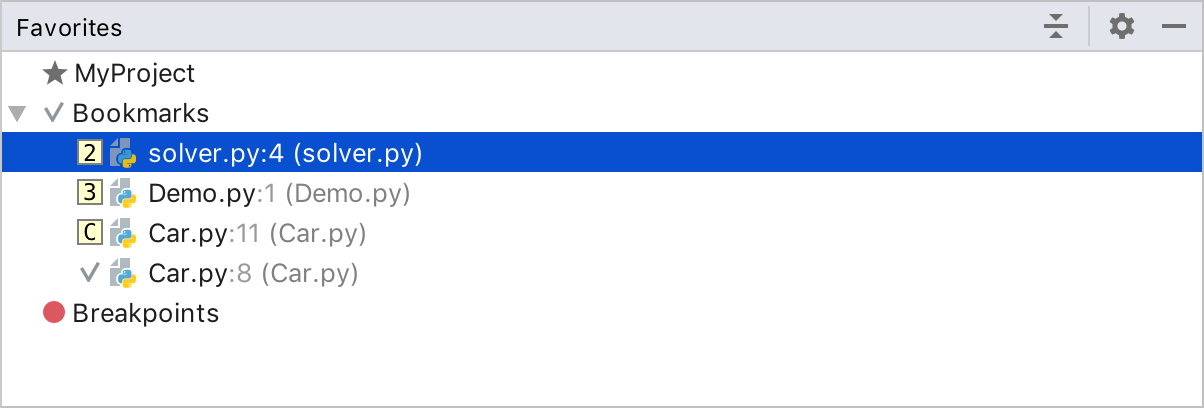Select the MyProject favorites list
This screenshot has height=408, width=1204.
click(x=134, y=73)
